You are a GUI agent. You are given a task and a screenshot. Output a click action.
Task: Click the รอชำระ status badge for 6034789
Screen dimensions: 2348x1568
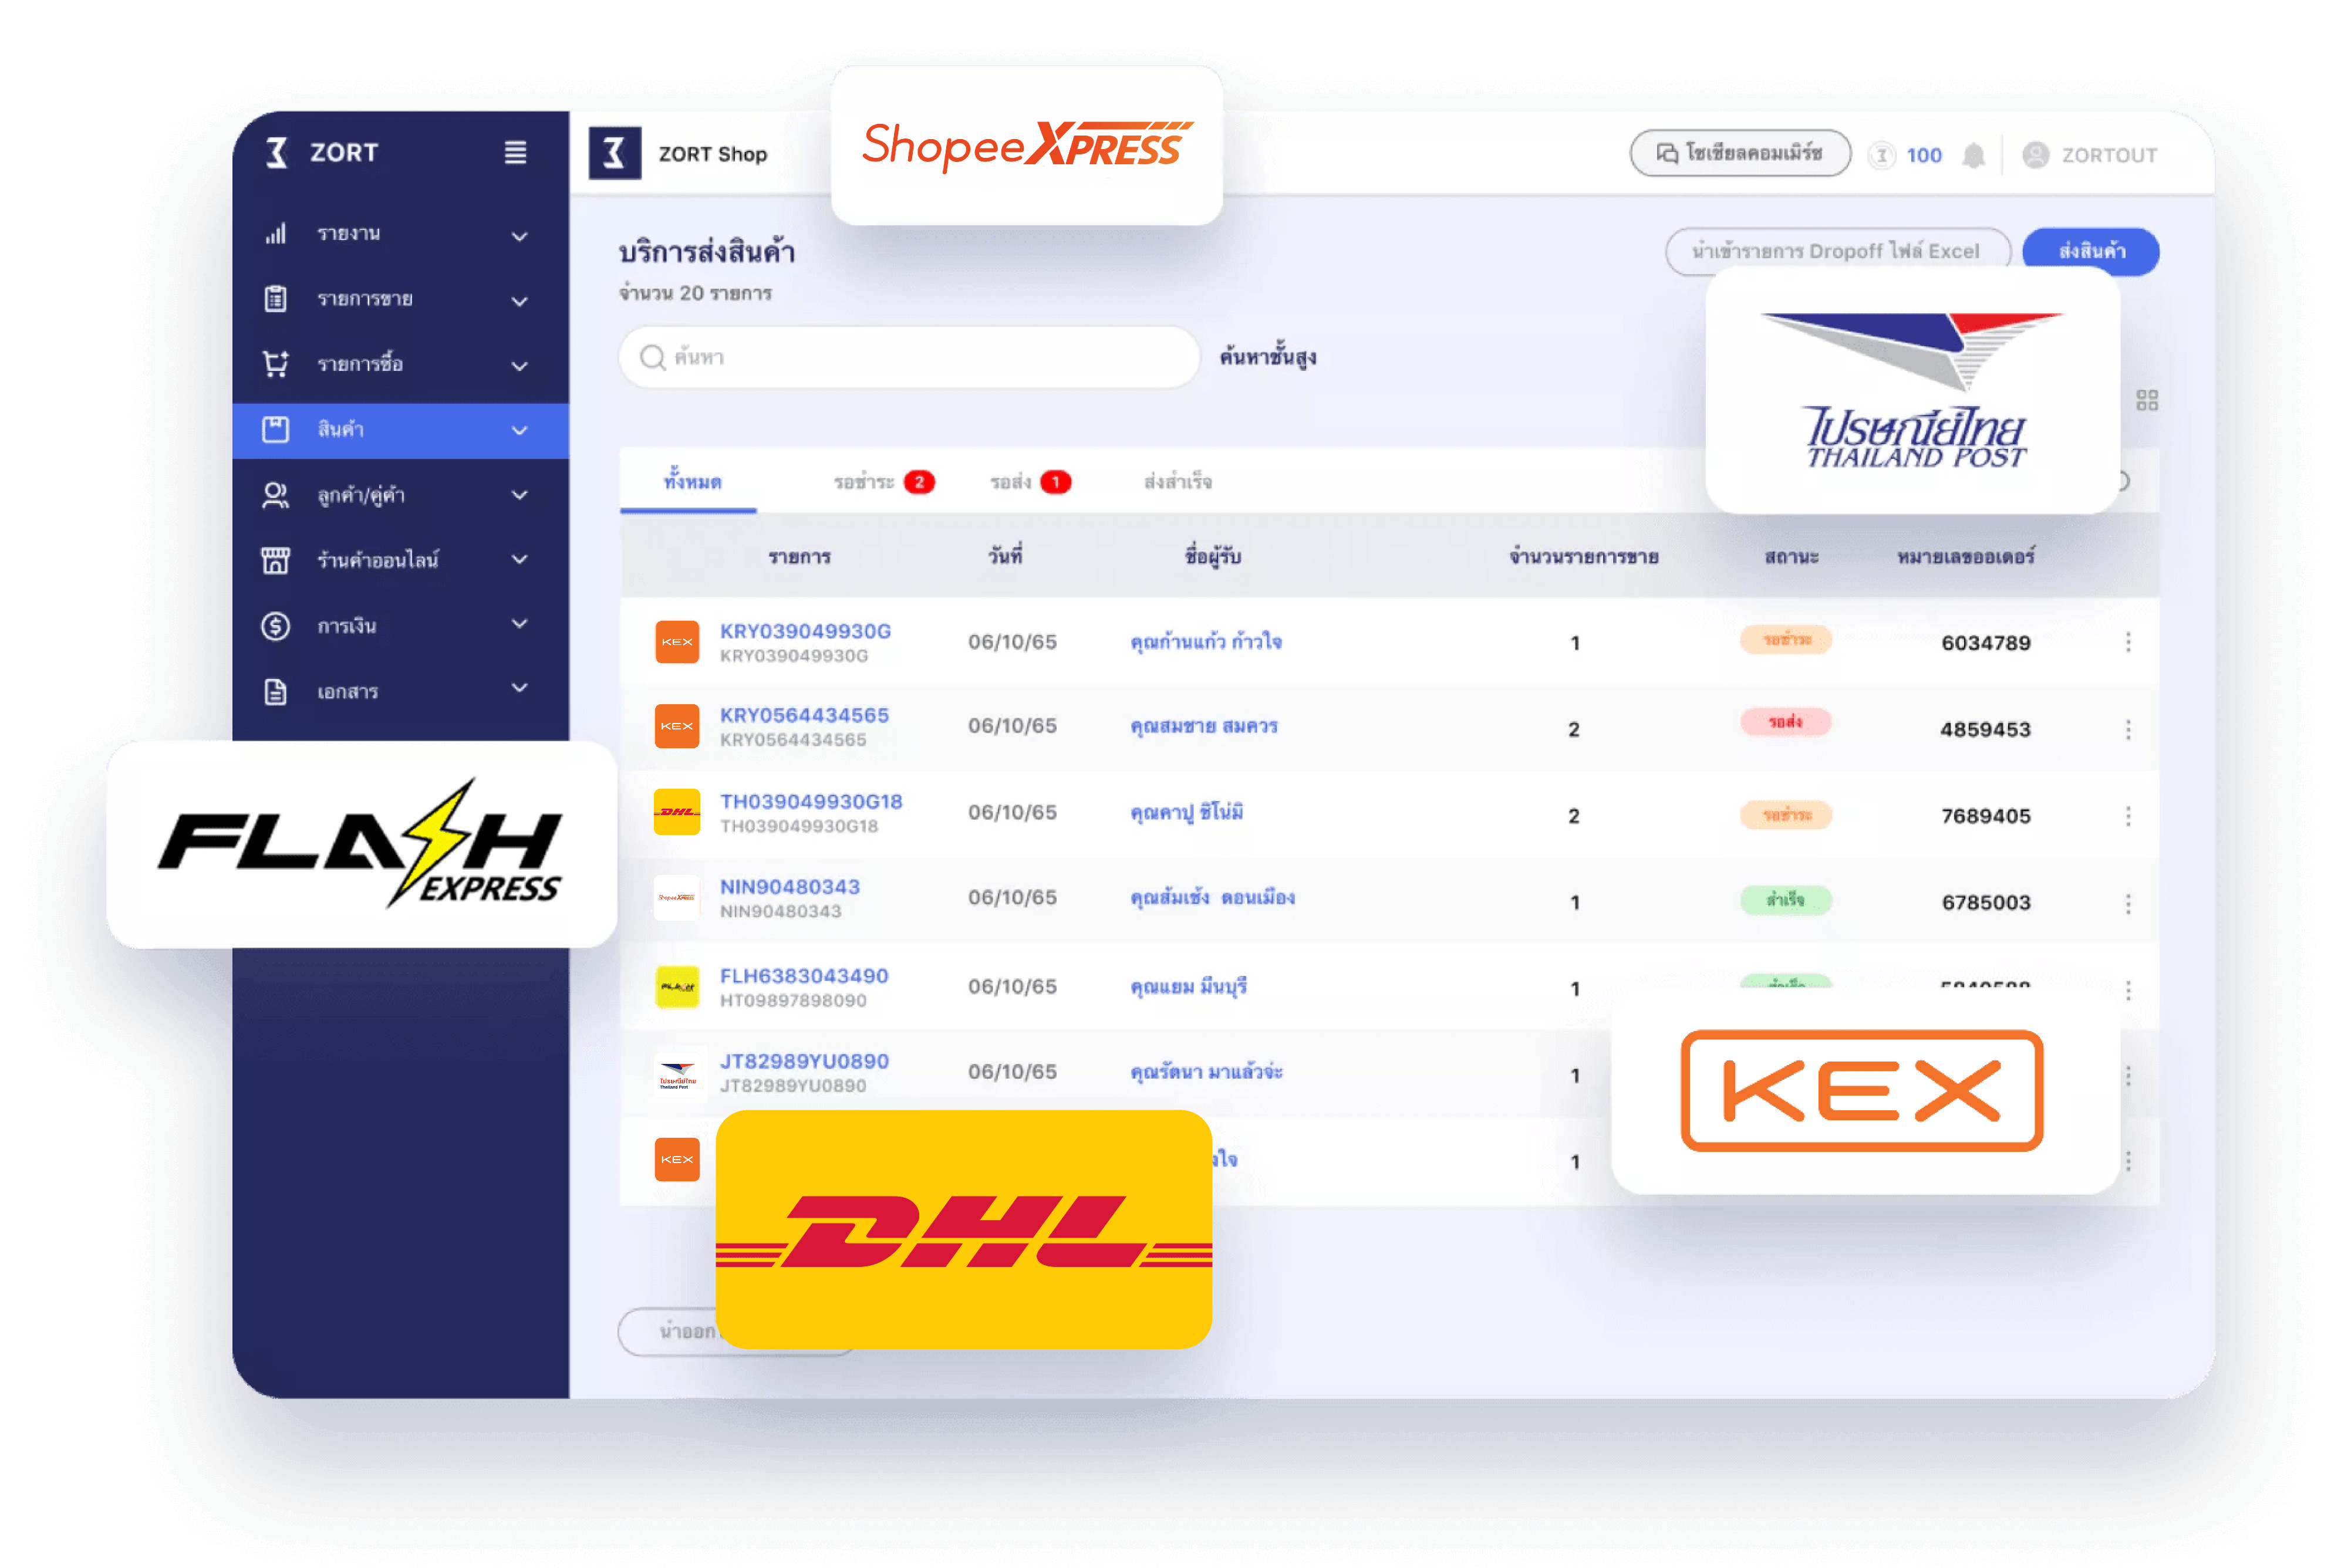pos(1786,639)
